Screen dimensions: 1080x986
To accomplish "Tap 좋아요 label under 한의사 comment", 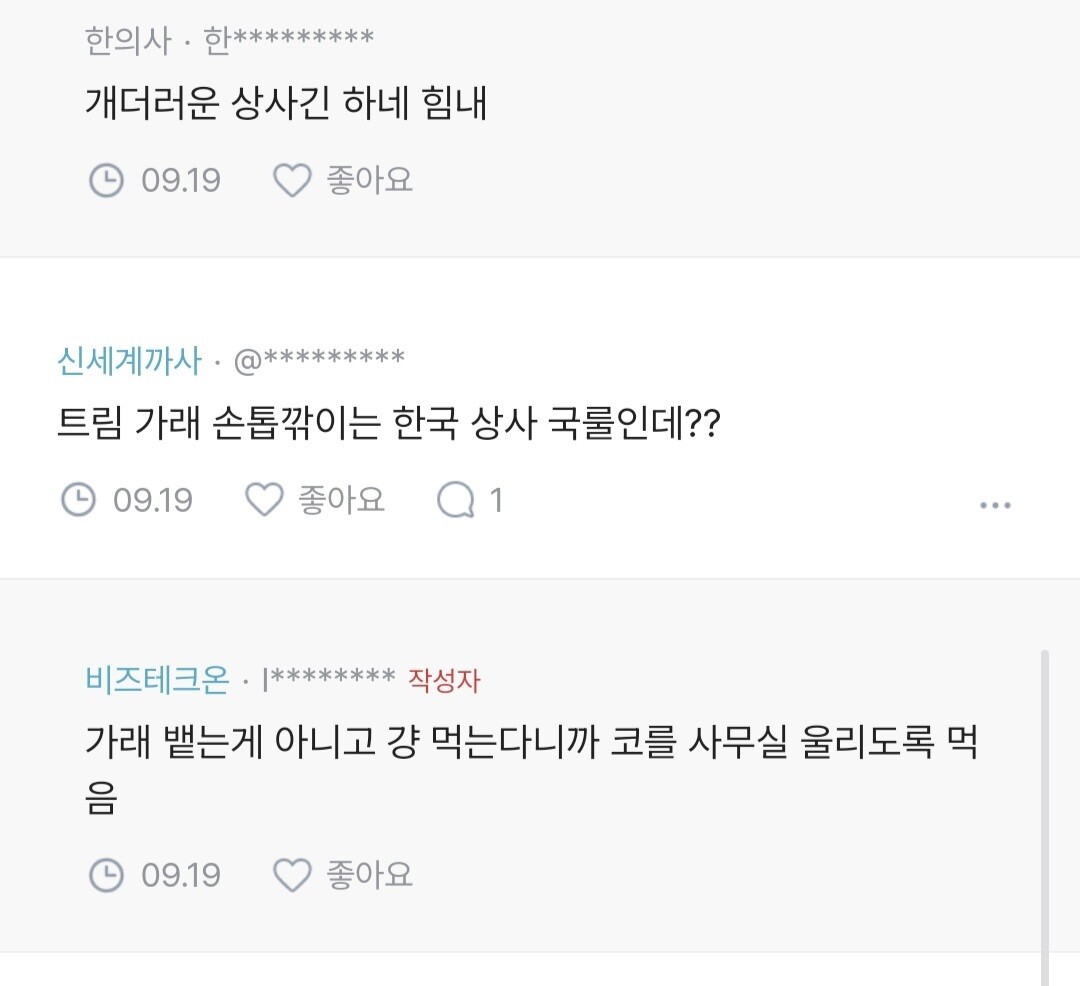I will (x=370, y=181).
